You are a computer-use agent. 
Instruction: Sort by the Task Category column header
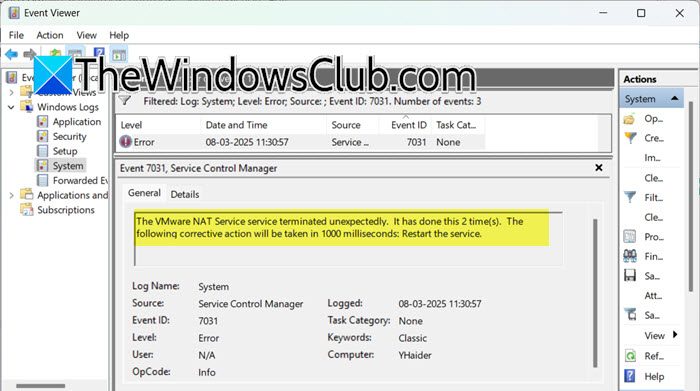tap(458, 125)
